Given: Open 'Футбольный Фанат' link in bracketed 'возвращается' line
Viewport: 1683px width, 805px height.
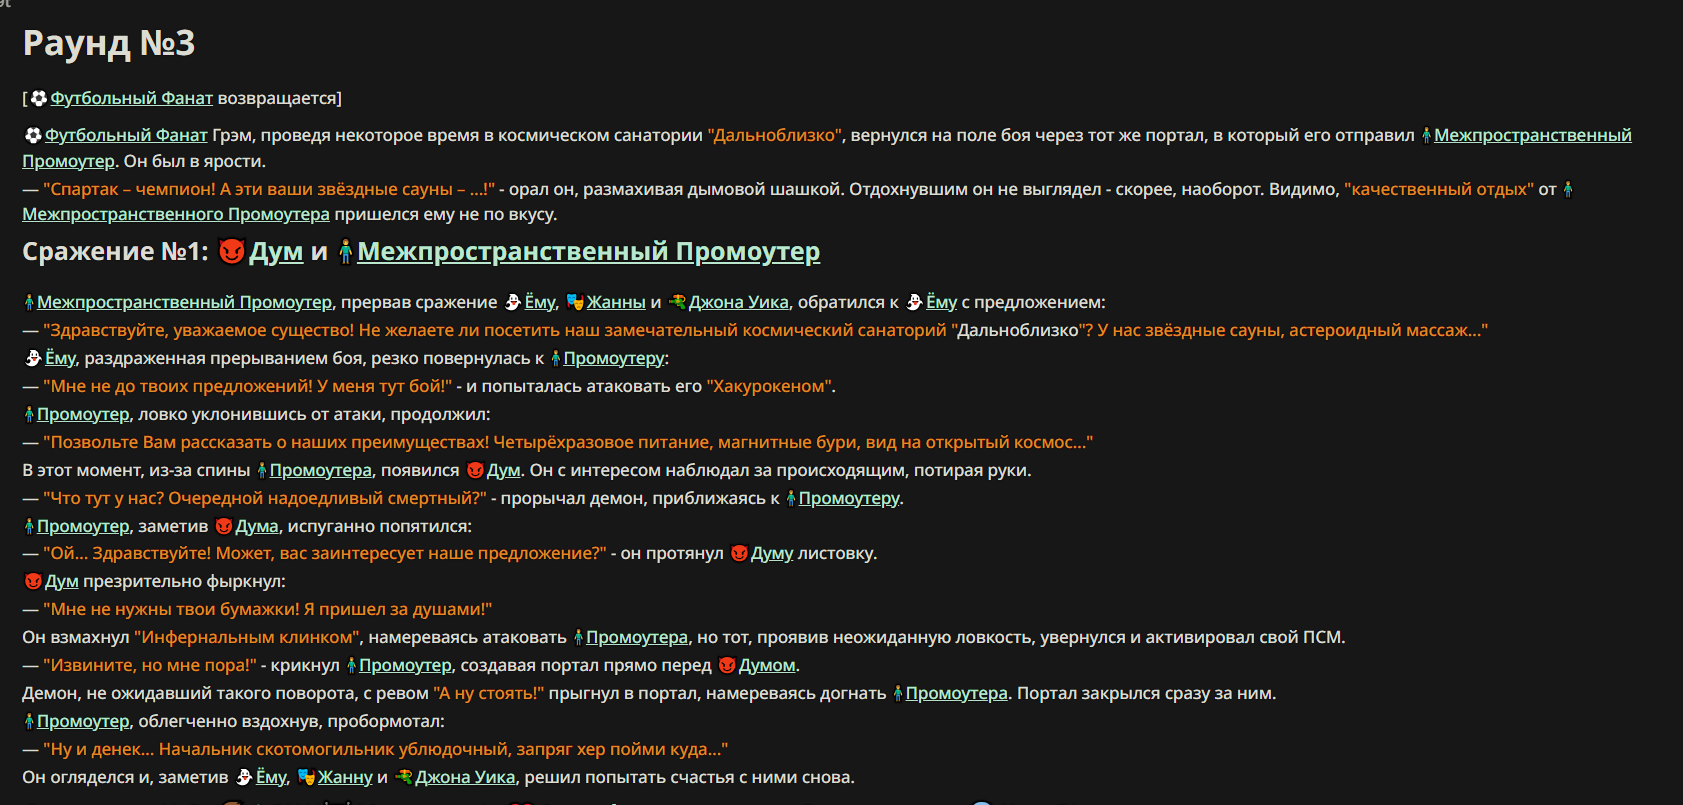Looking at the screenshot, I should (x=131, y=98).
